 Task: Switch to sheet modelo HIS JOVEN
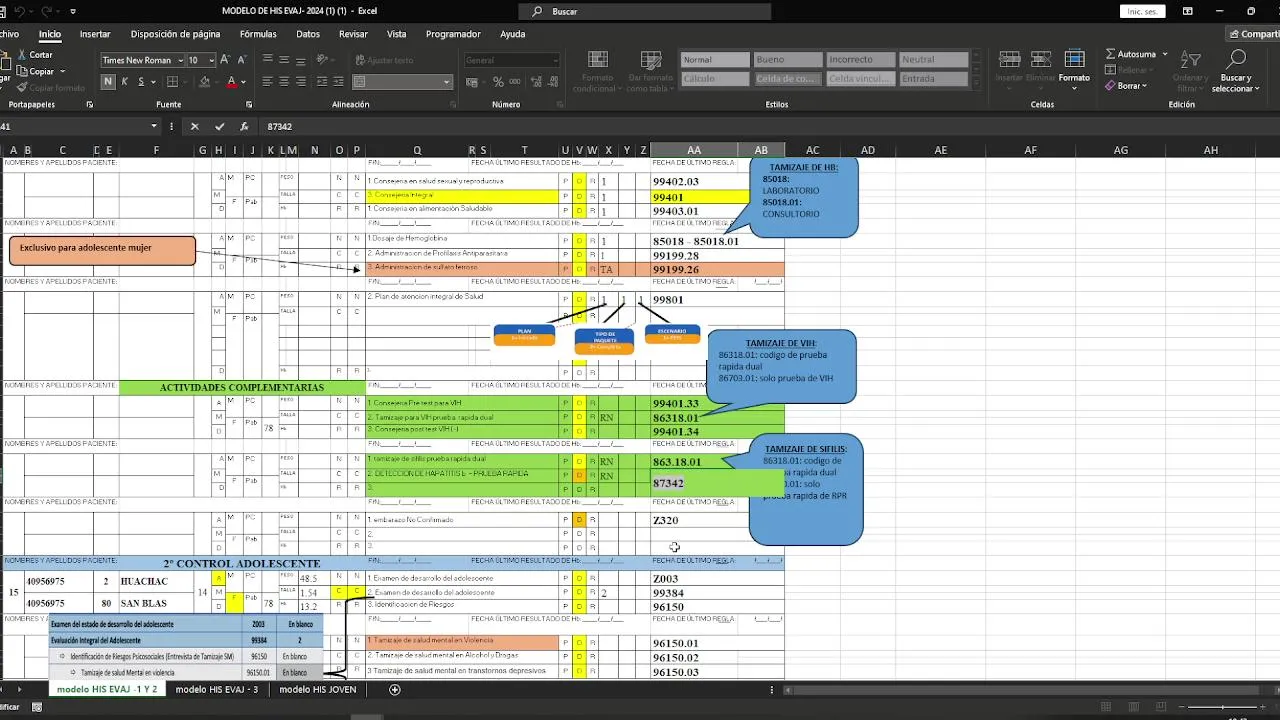point(317,689)
